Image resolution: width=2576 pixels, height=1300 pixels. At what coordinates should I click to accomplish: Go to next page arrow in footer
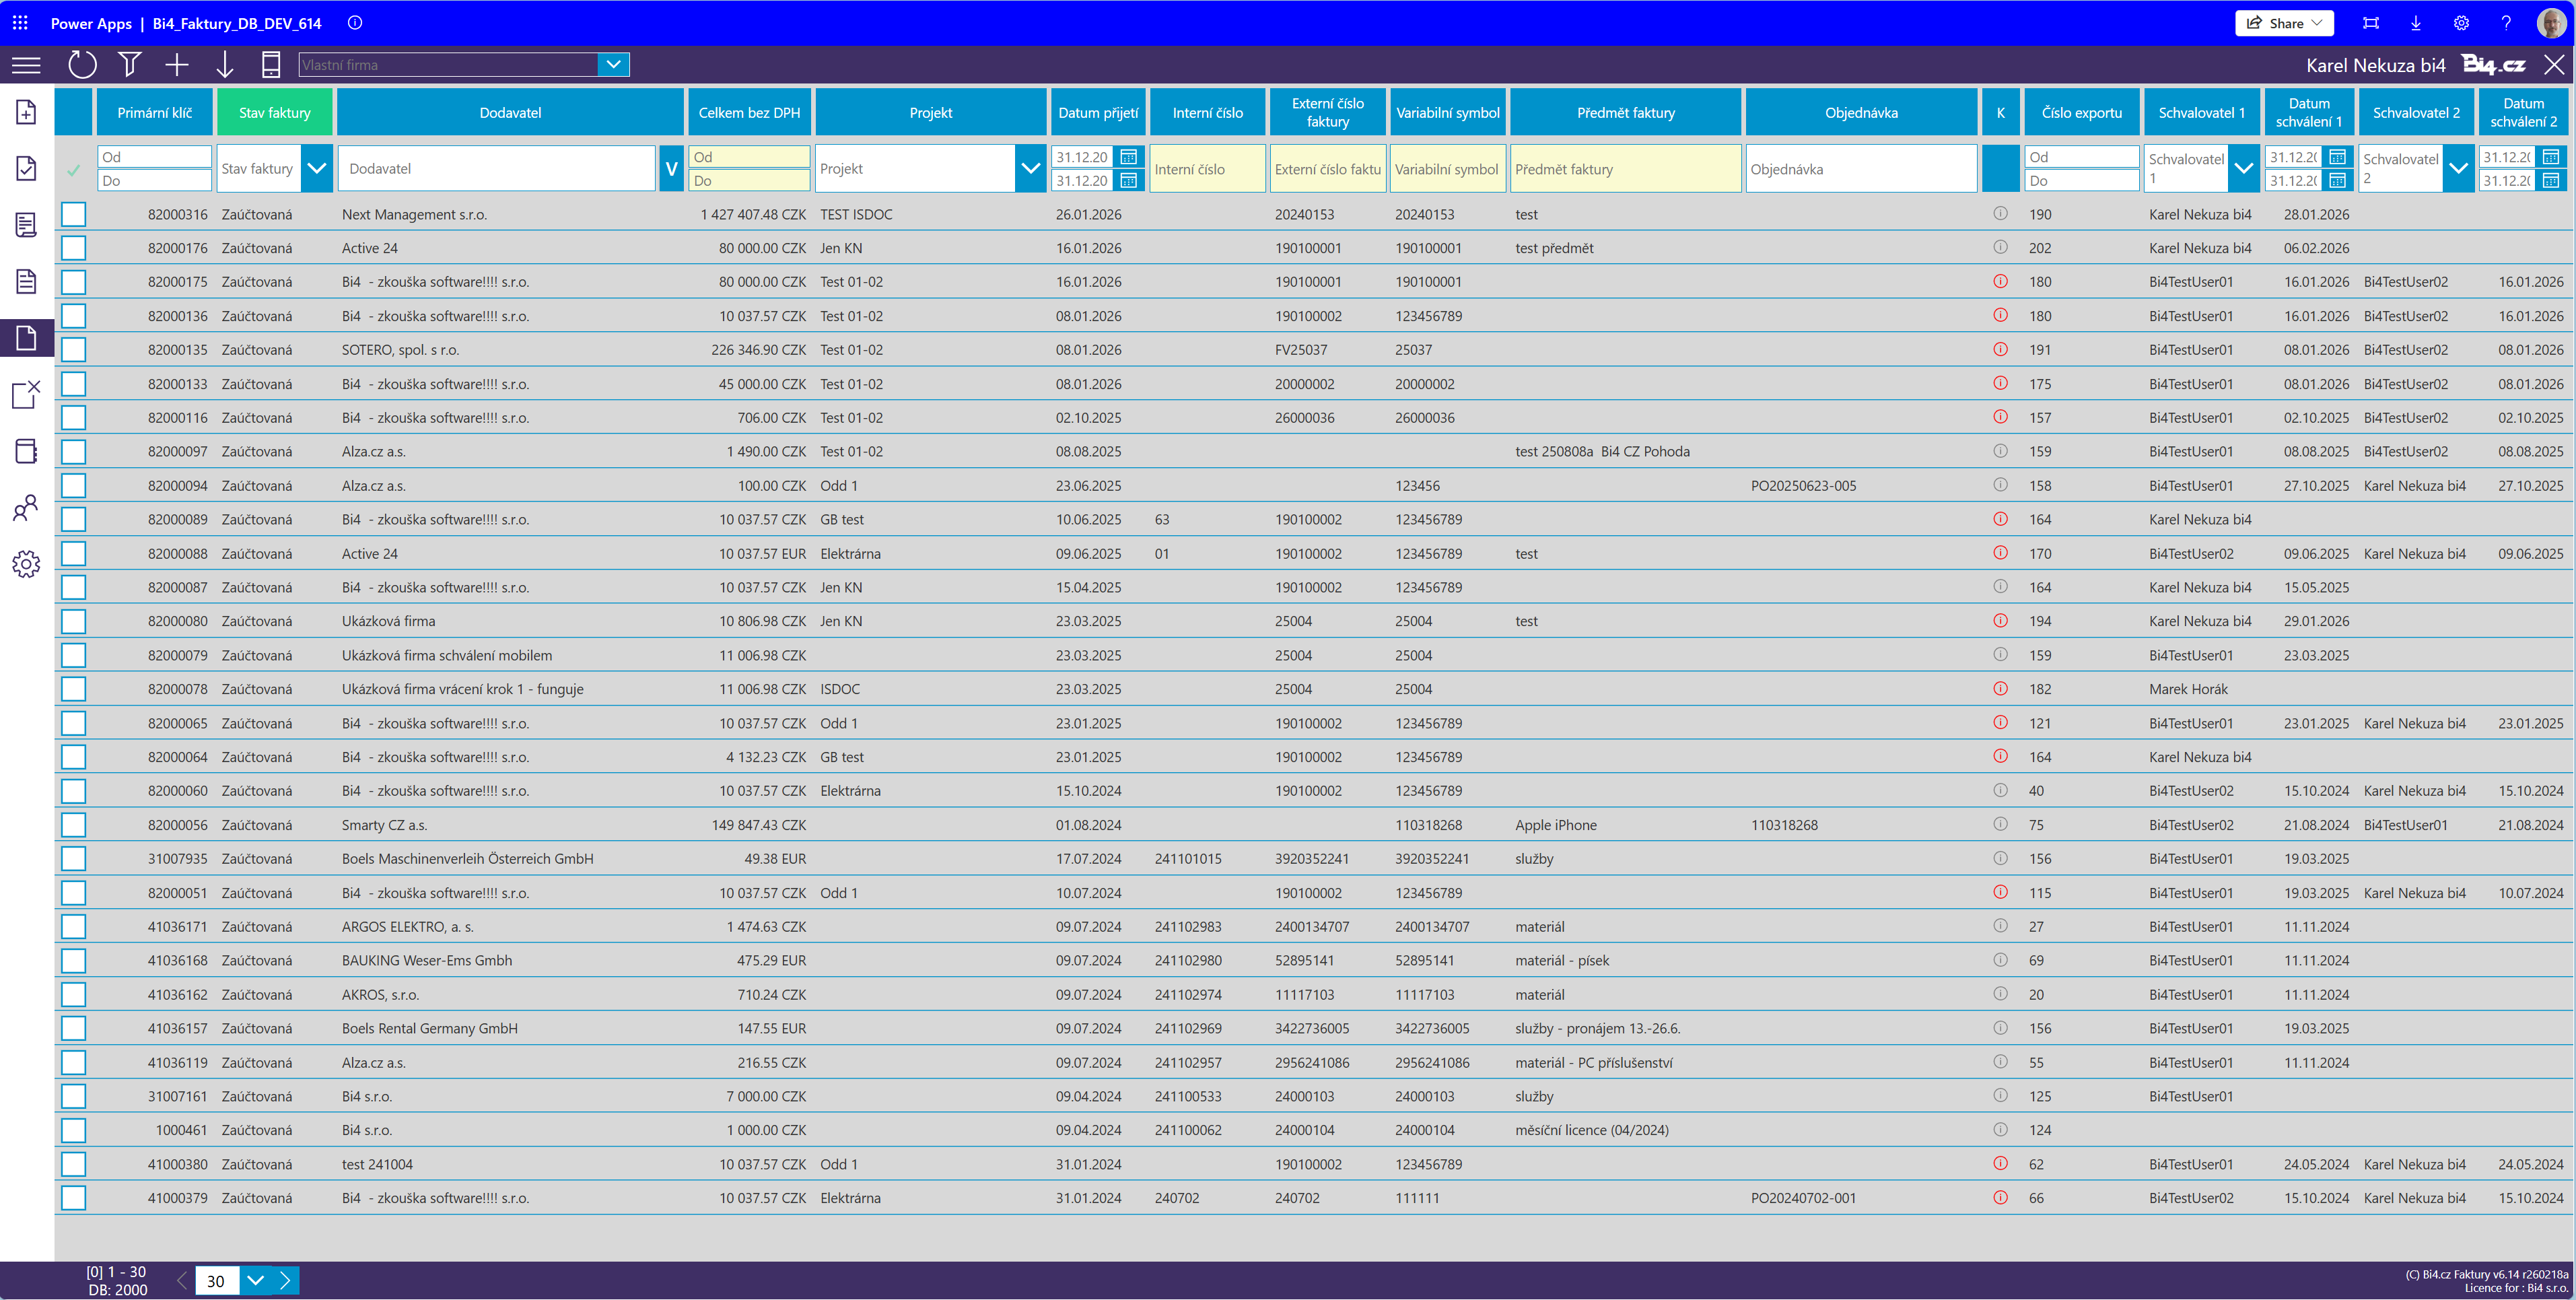tap(286, 1280)
